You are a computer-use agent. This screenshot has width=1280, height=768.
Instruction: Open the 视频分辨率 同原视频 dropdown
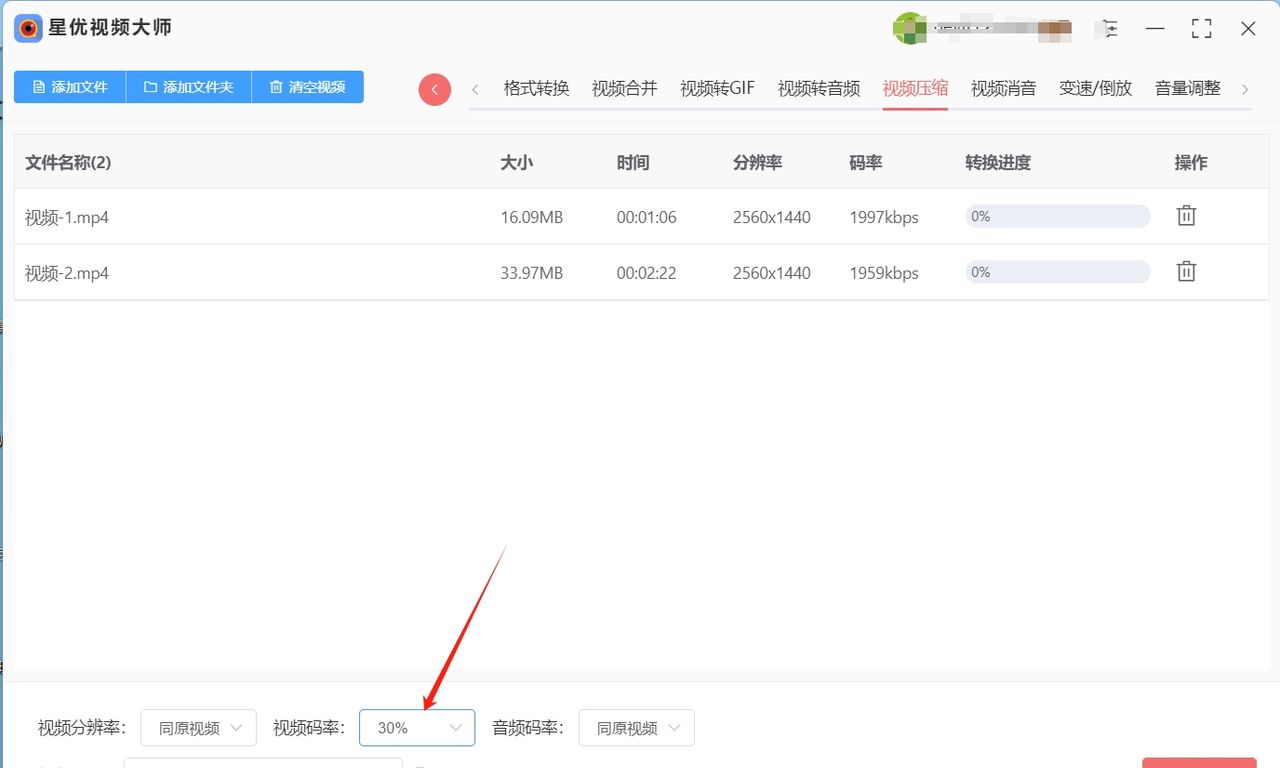tap(197, 728)
